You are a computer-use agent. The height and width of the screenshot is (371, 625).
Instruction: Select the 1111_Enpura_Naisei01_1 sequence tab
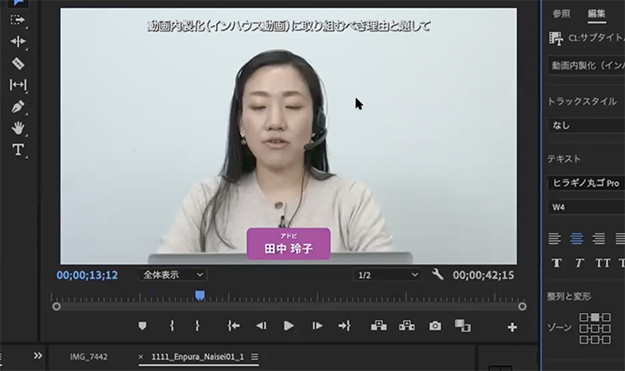(x=197, y=357)
